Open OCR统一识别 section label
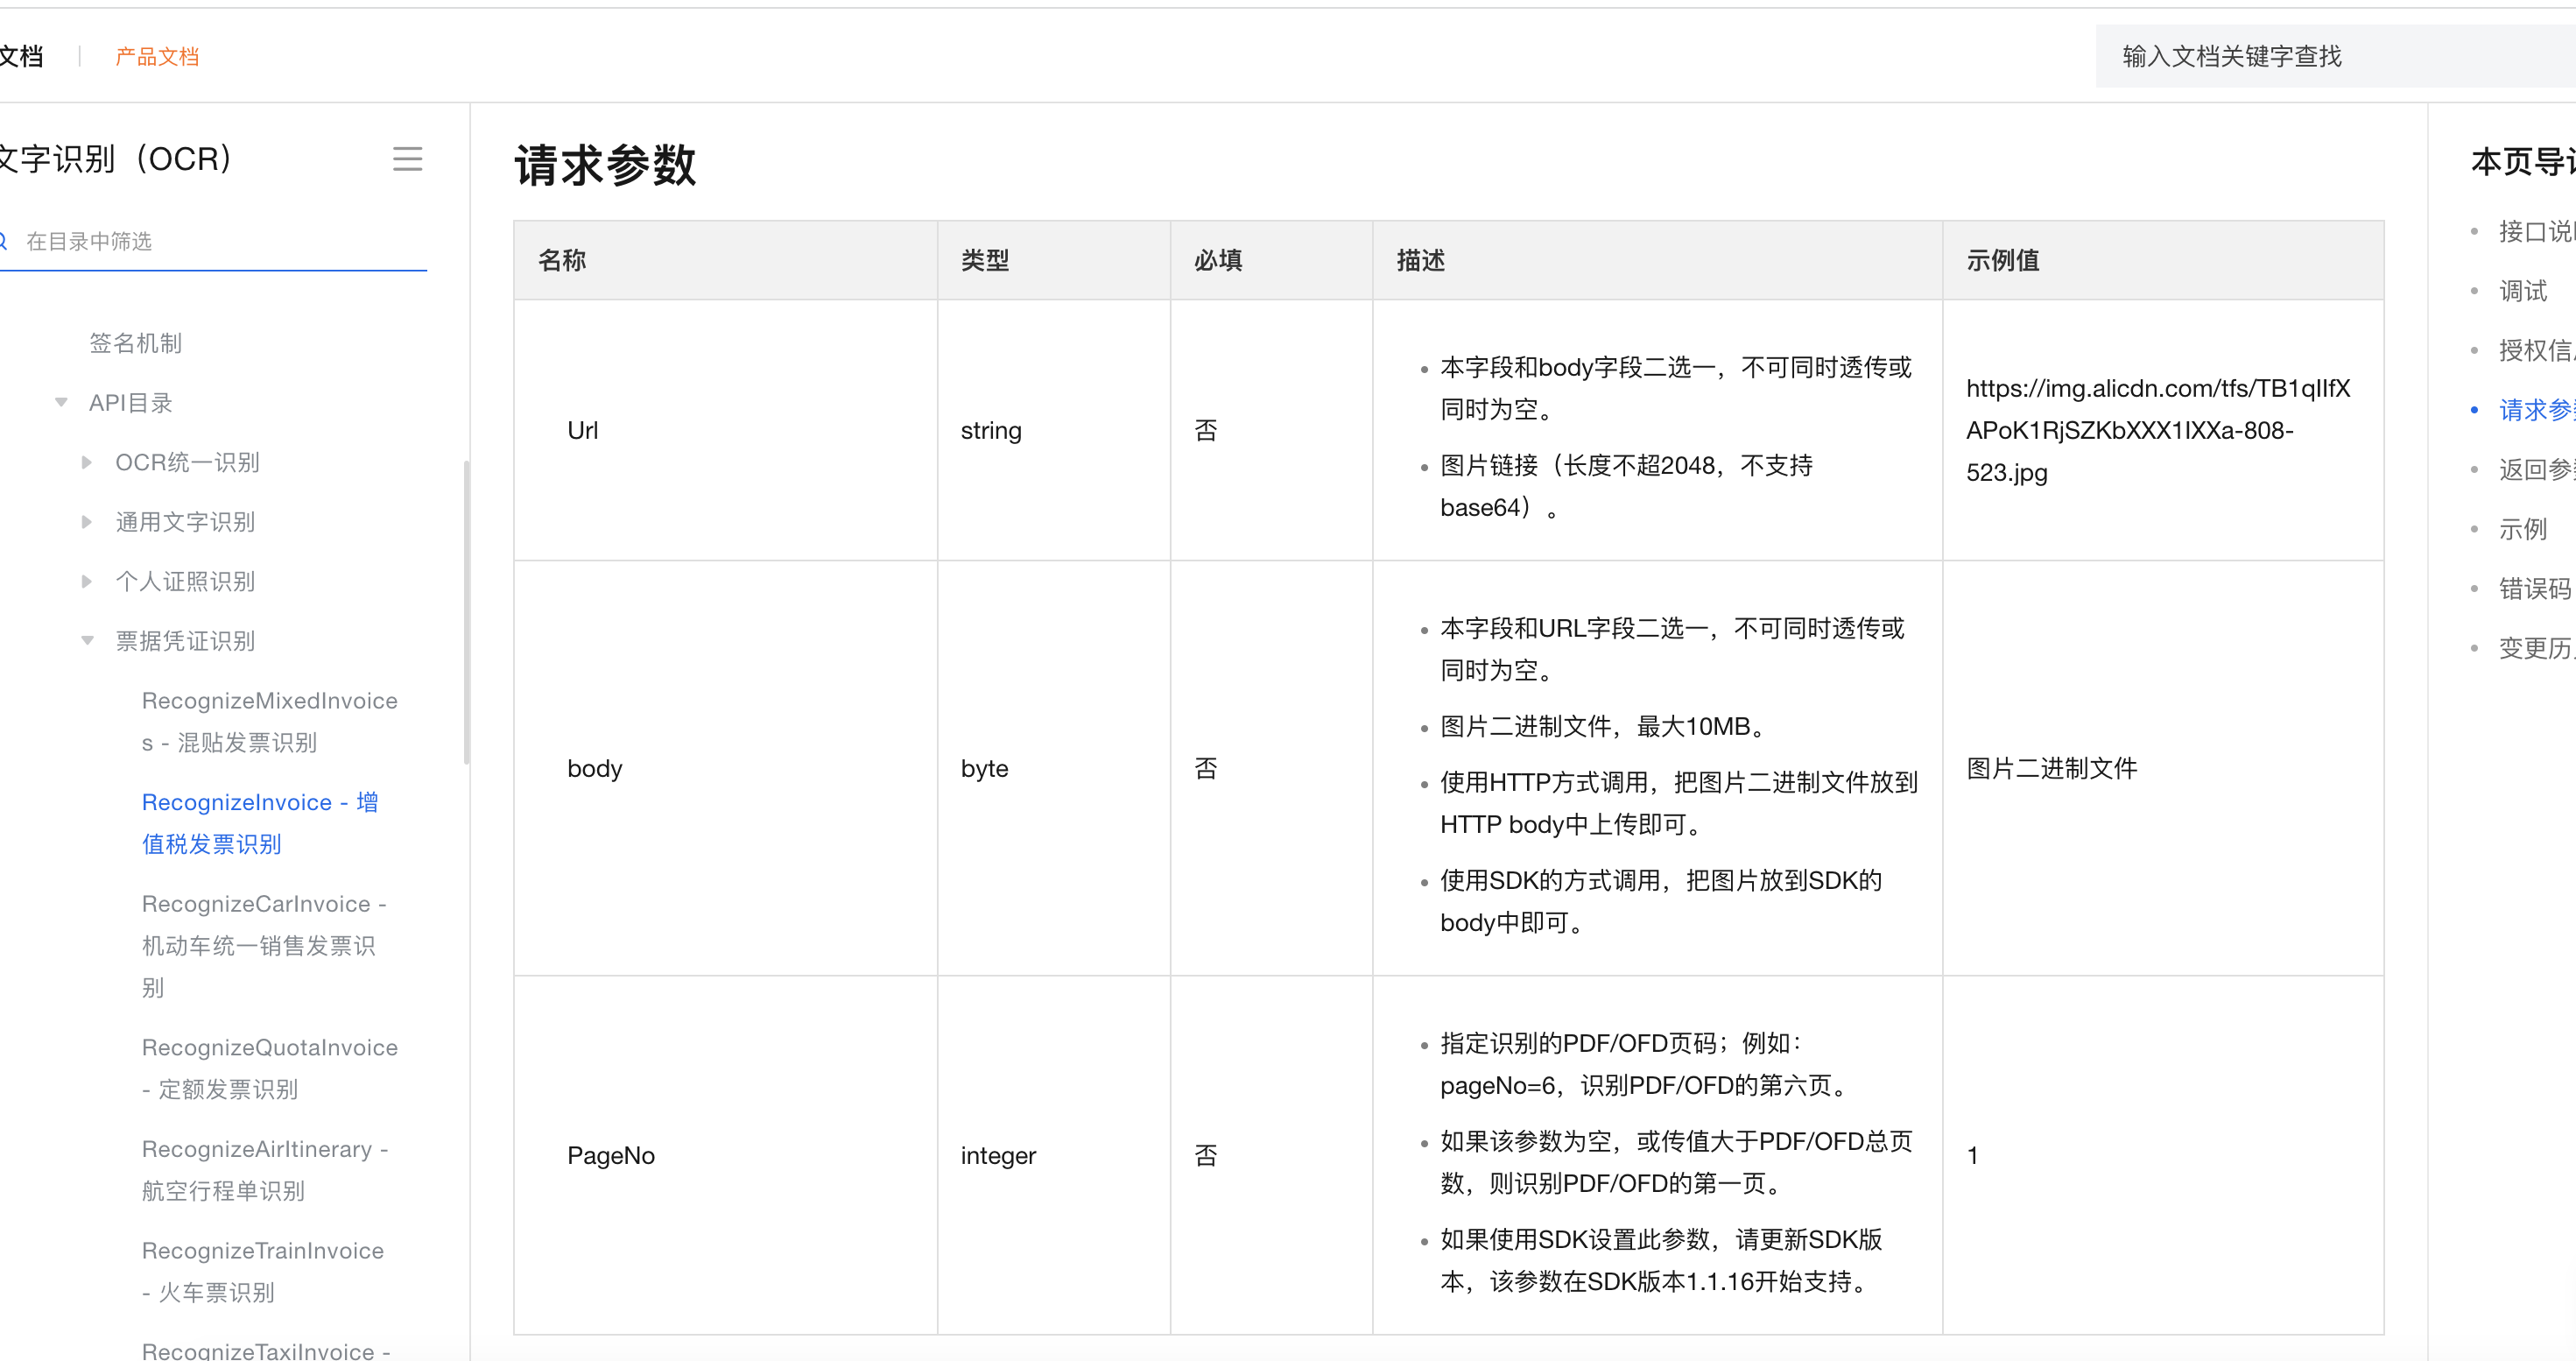 click(187, 462)
